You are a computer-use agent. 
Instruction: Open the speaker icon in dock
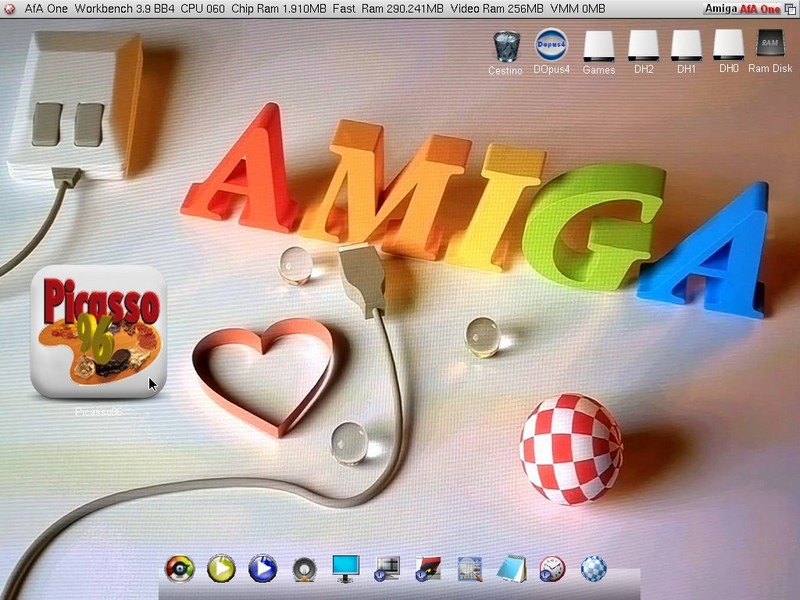tap(304, 570)
